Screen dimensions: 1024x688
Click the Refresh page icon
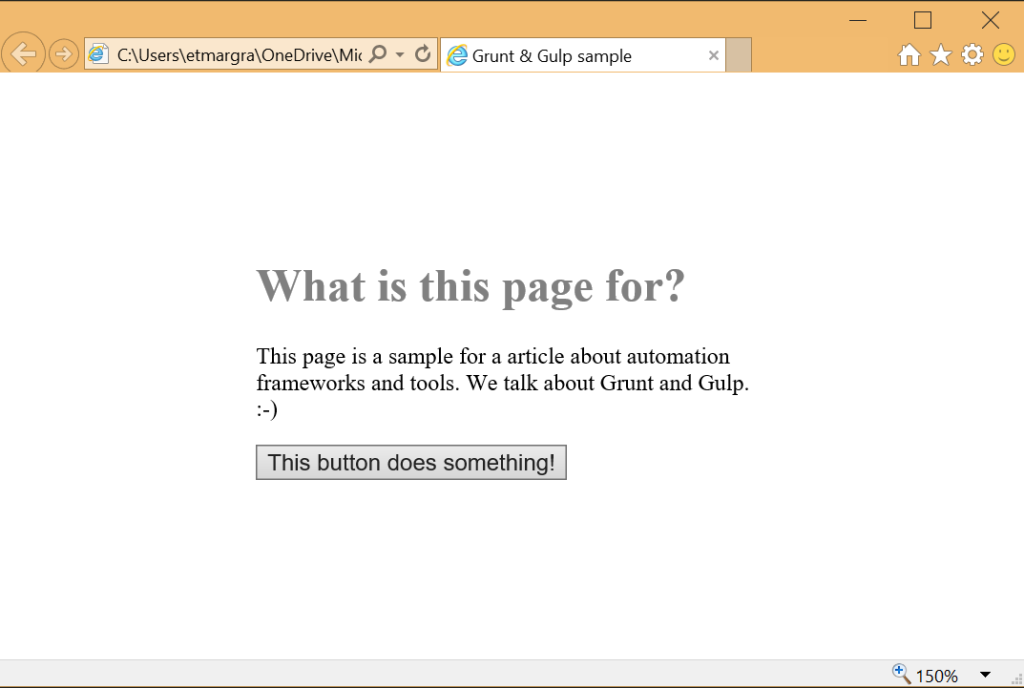click(423, 55)
